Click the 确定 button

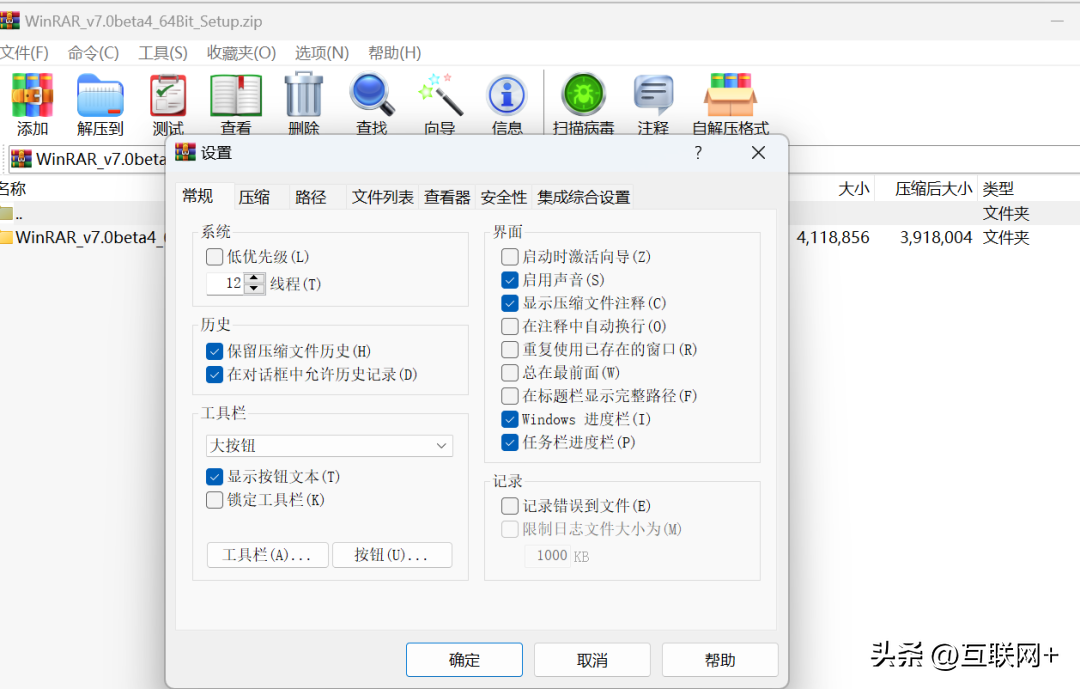pos(464,660)
